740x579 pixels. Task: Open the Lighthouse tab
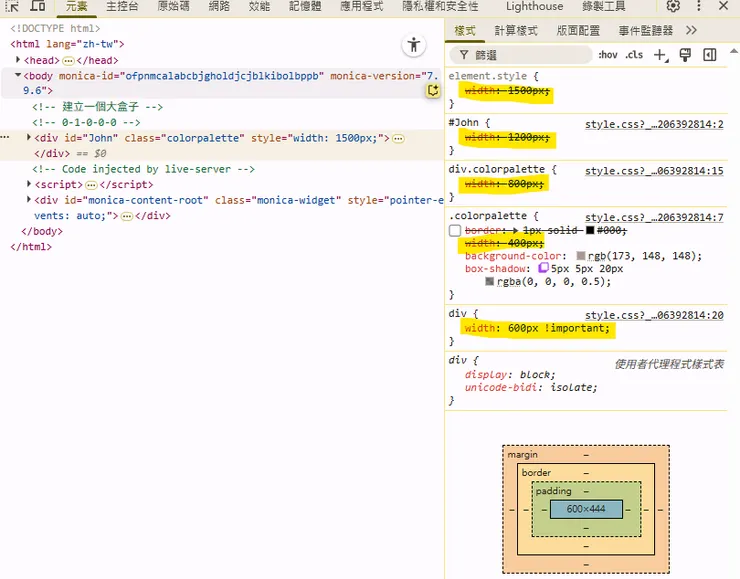(534, 6)
